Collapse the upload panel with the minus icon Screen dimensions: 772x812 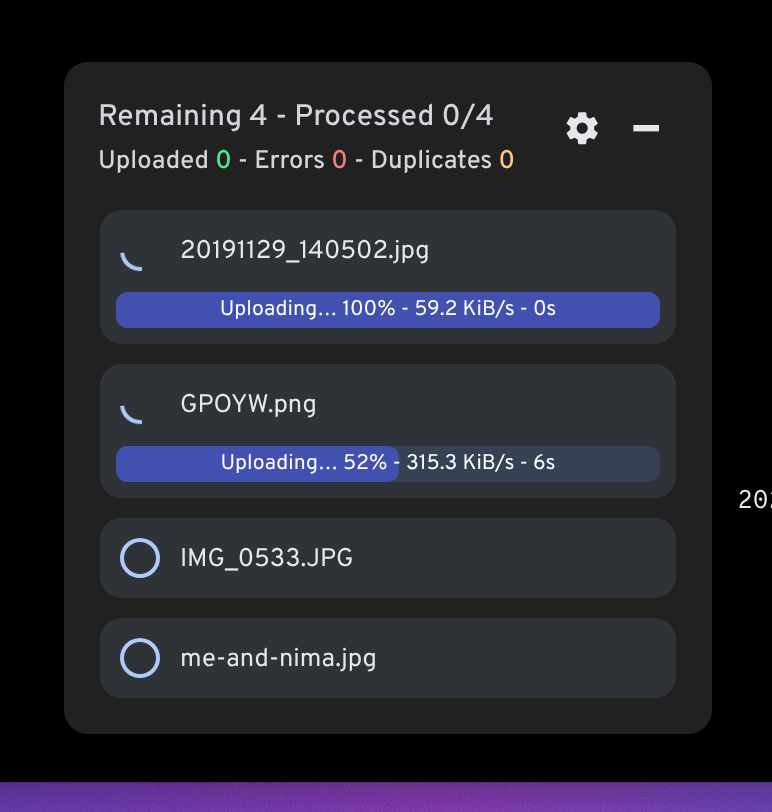coord(646,128)
